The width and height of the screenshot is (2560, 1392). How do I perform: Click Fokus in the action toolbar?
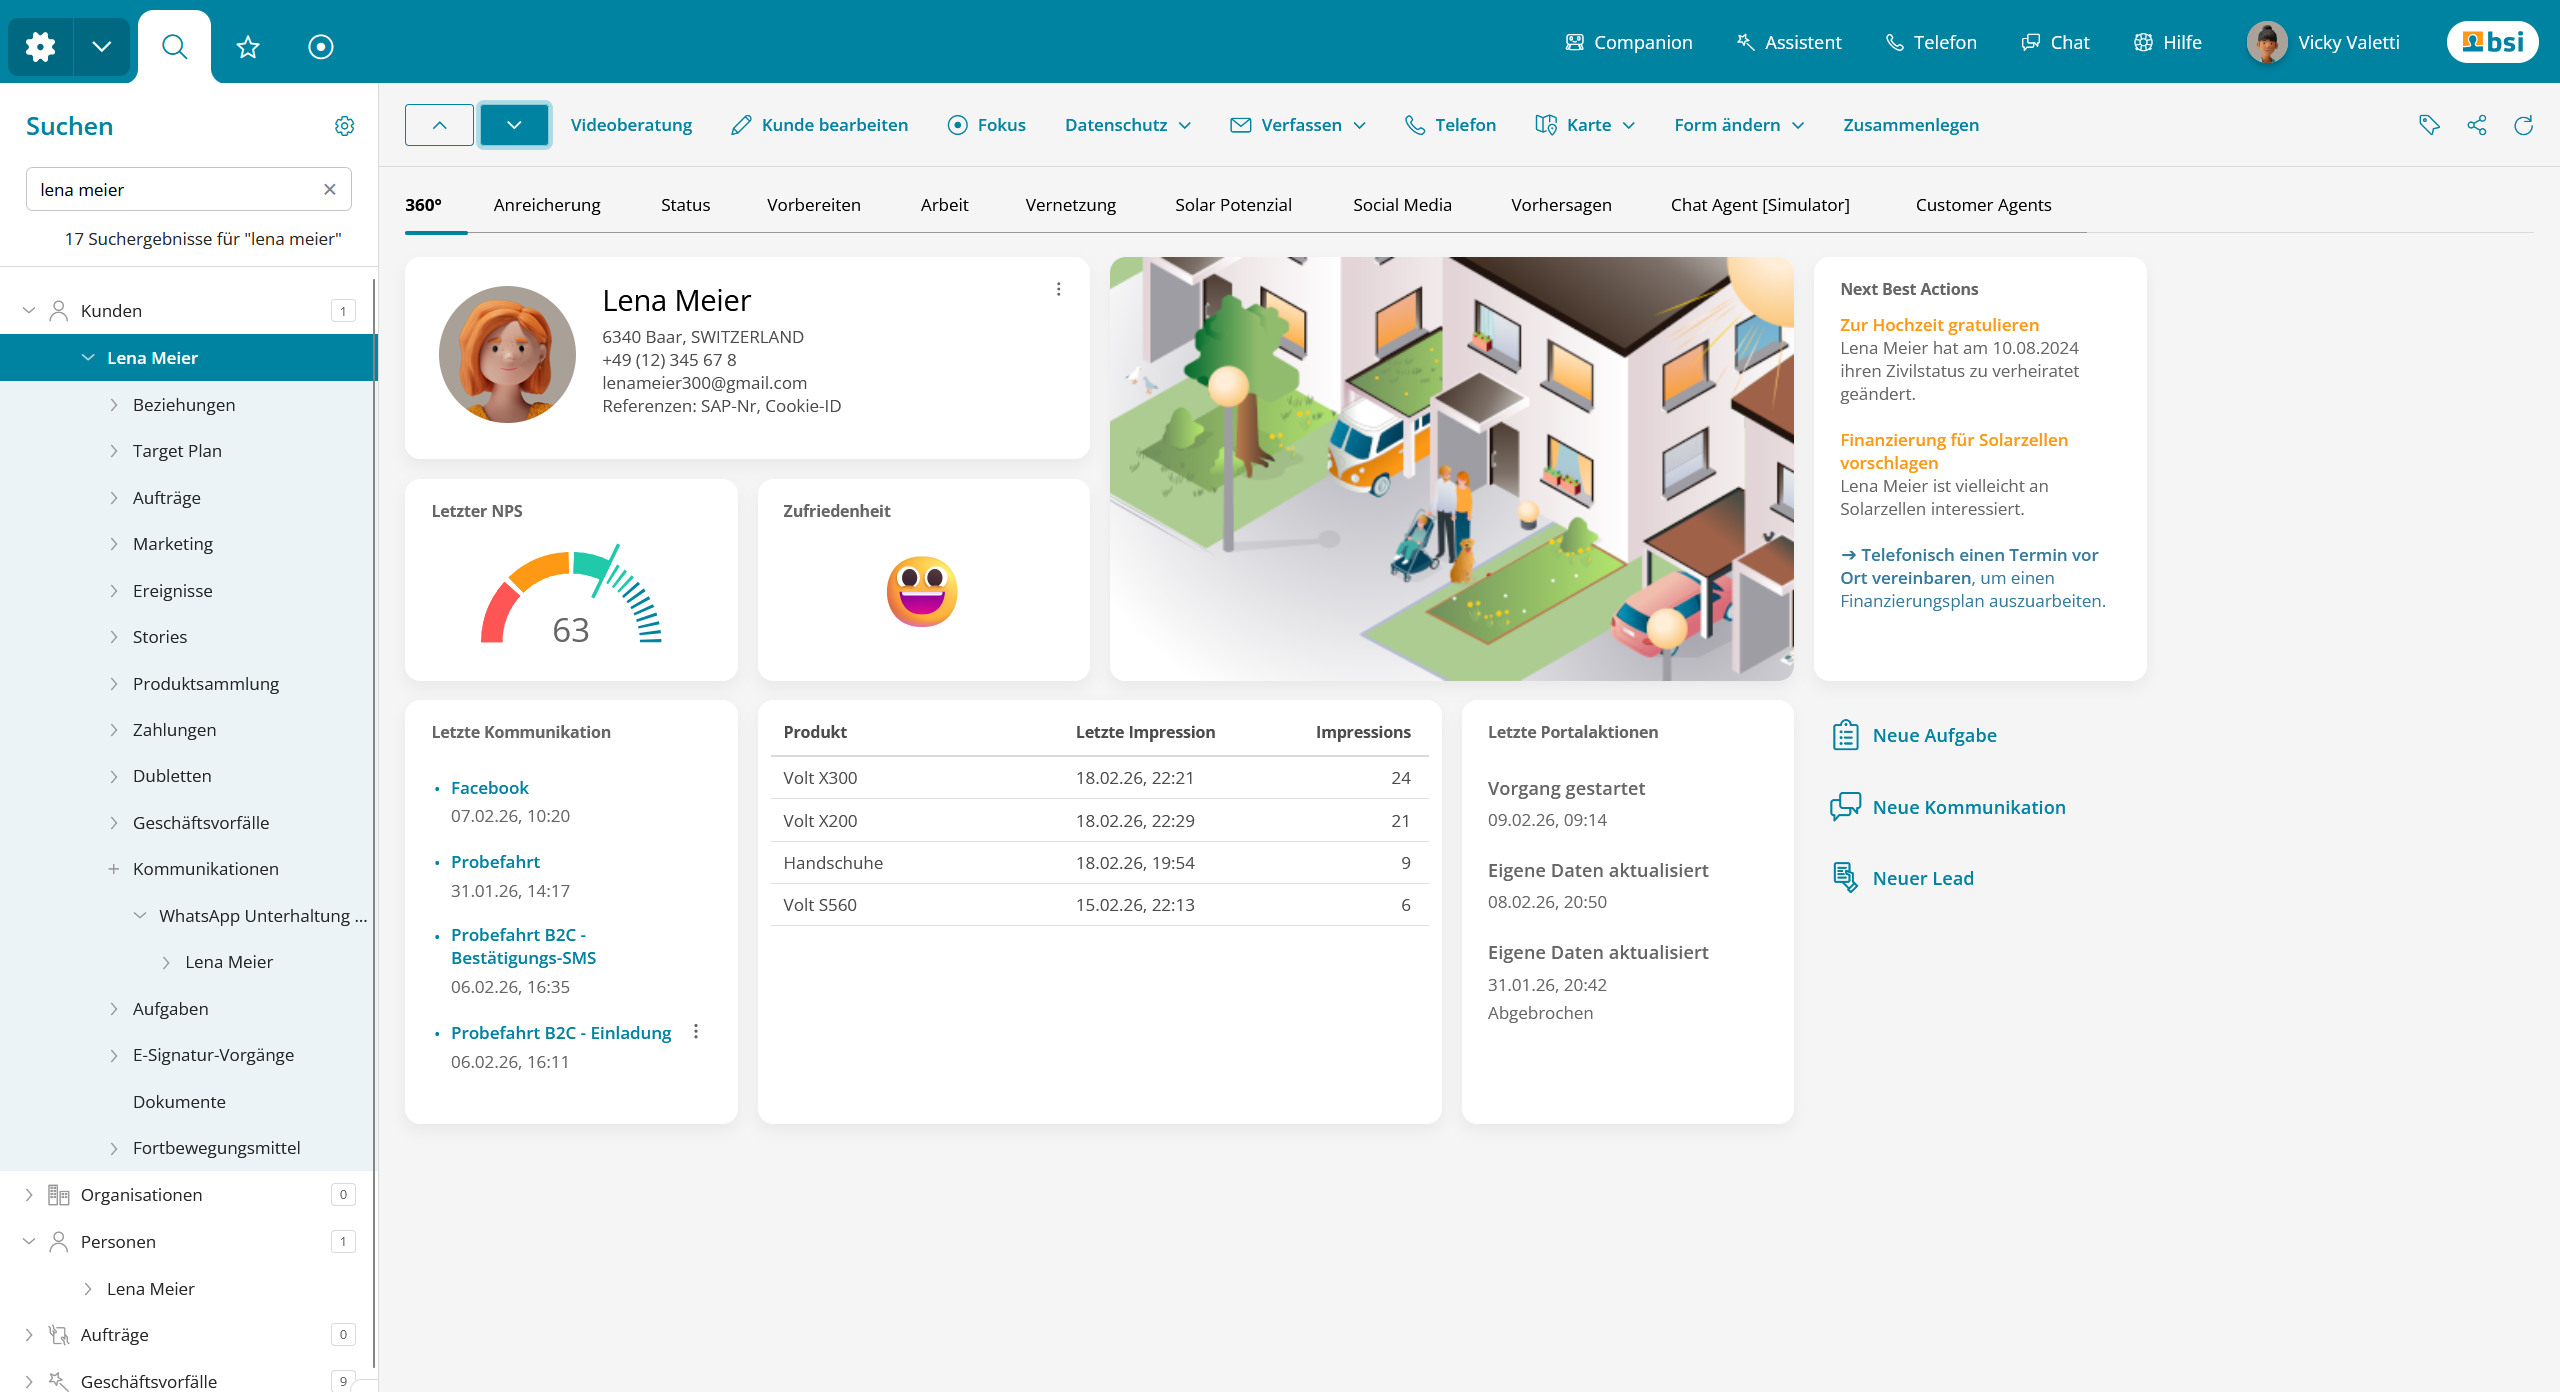coord(986,125)
